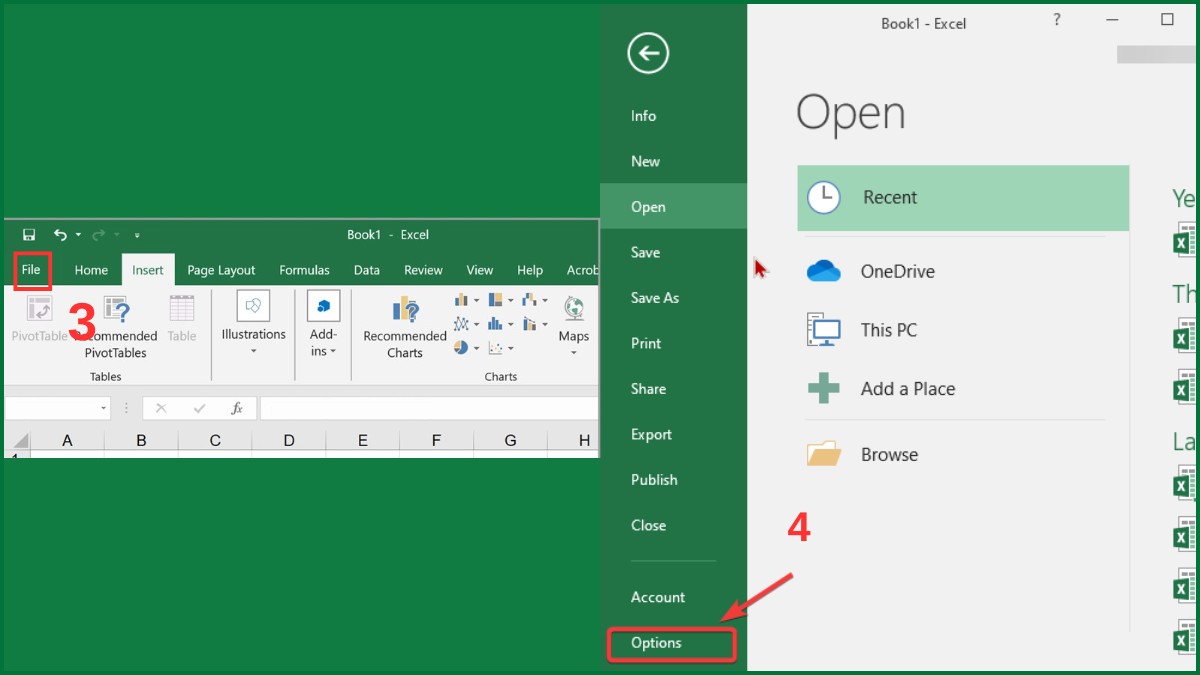The width and height of the screenshot is (1200, 675).
Task: Select This PC in the Open pane
Action: (x=888, y=330)
